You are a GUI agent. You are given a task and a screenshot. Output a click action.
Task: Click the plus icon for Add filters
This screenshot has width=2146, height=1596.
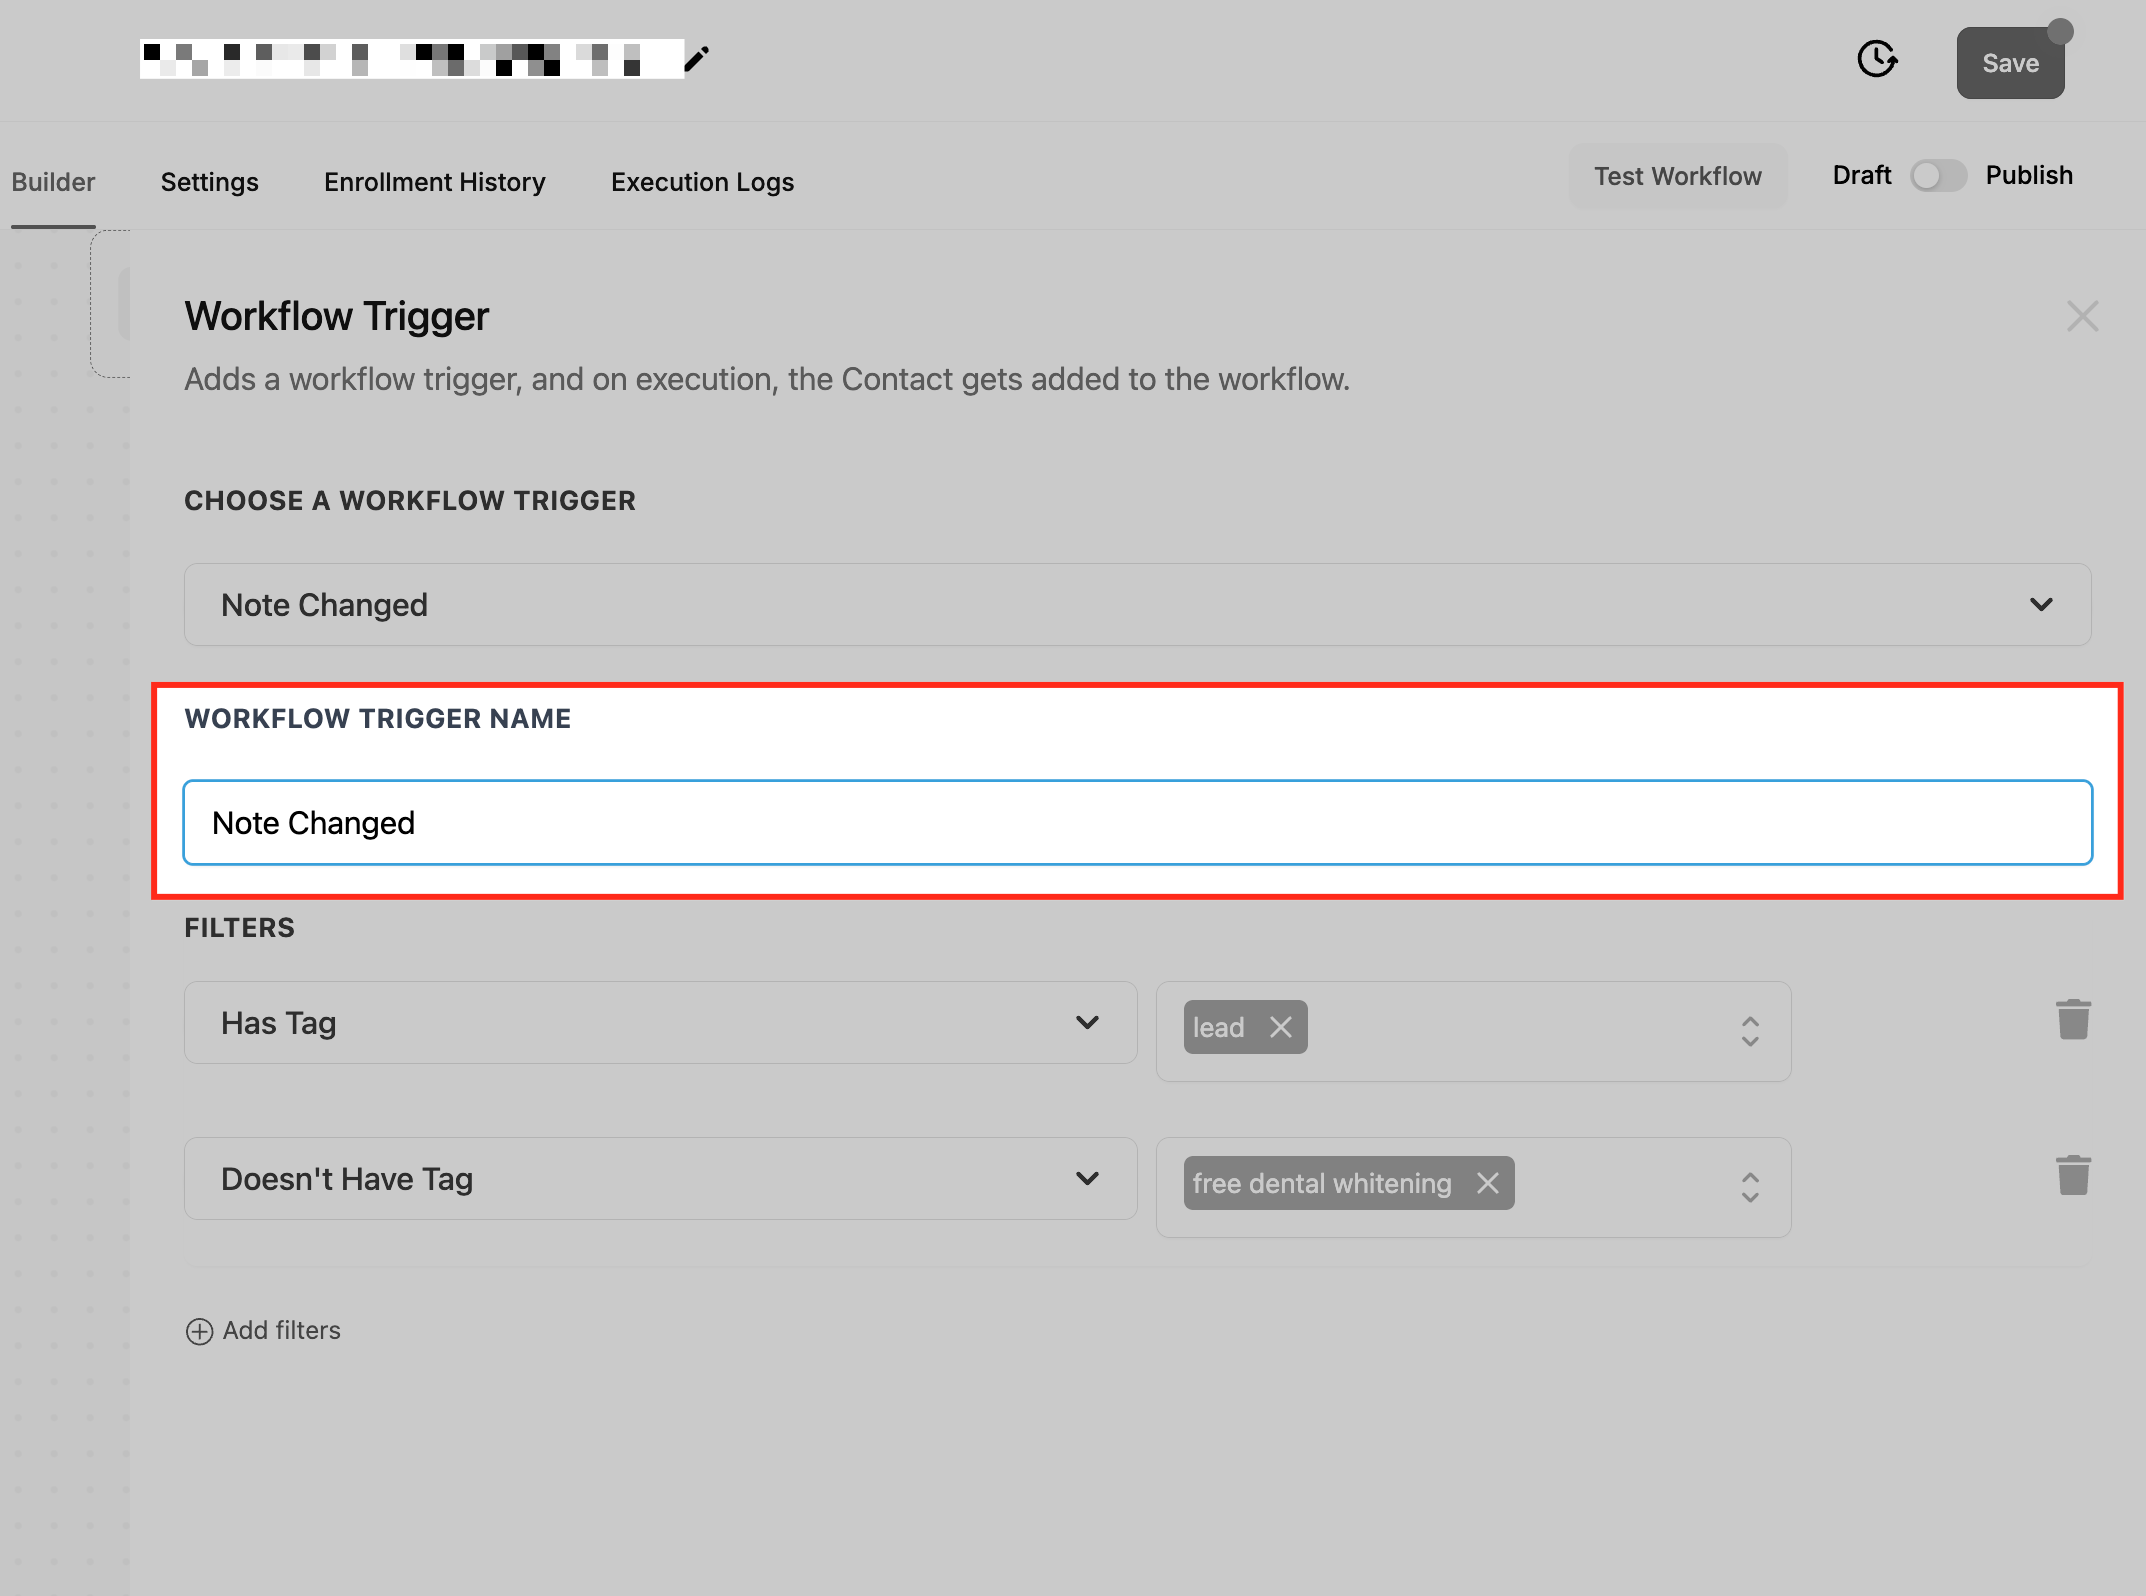pos(199,1331)
